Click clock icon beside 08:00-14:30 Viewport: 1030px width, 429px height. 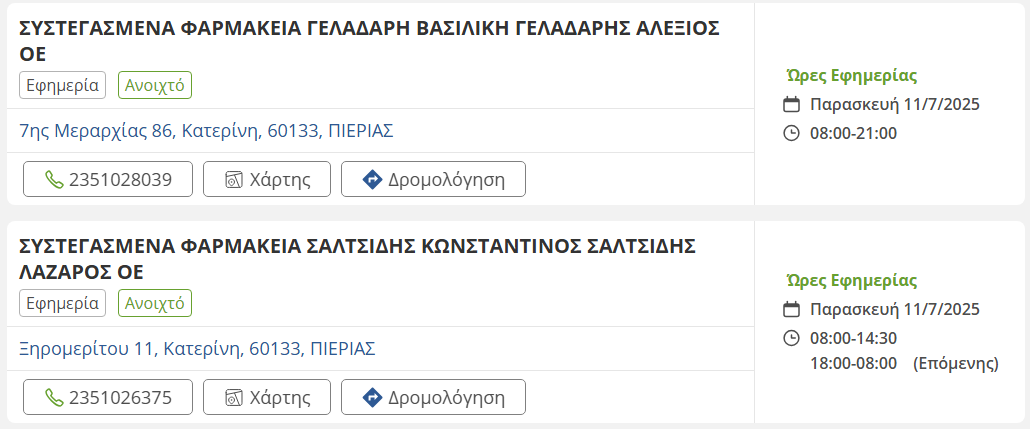791,338
